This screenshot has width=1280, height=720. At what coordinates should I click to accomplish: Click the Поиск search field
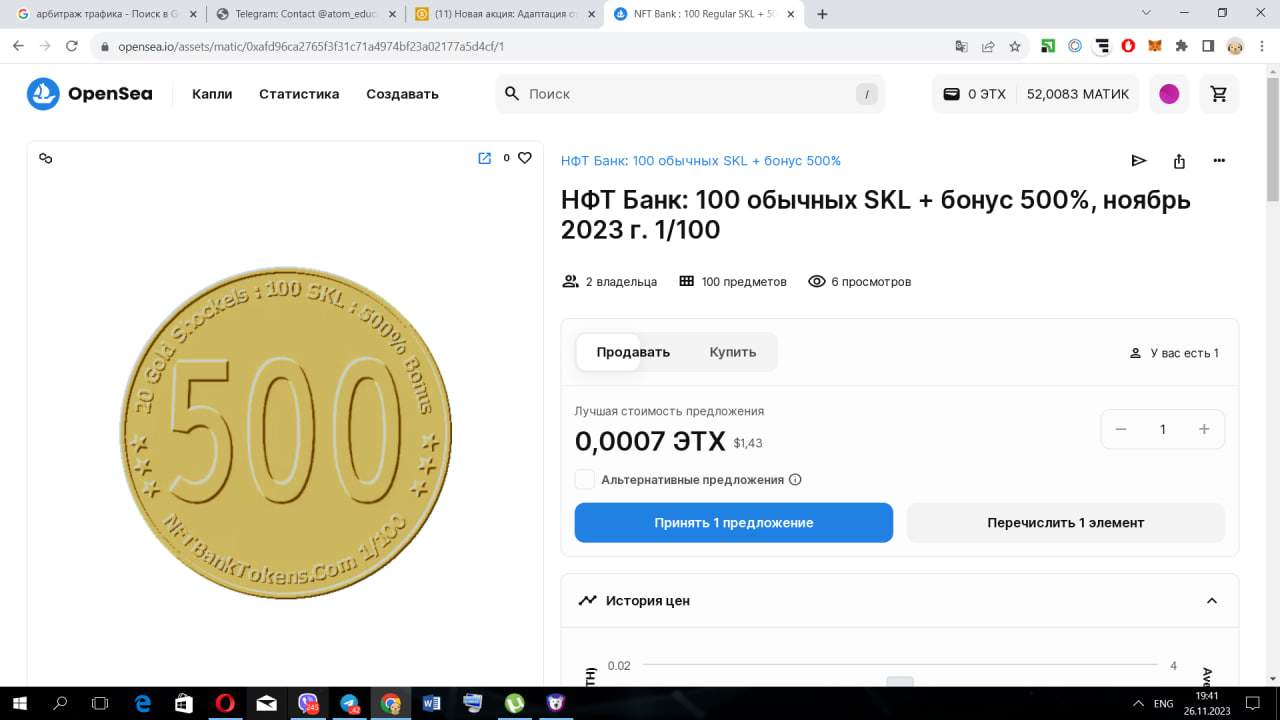point(690,94)
